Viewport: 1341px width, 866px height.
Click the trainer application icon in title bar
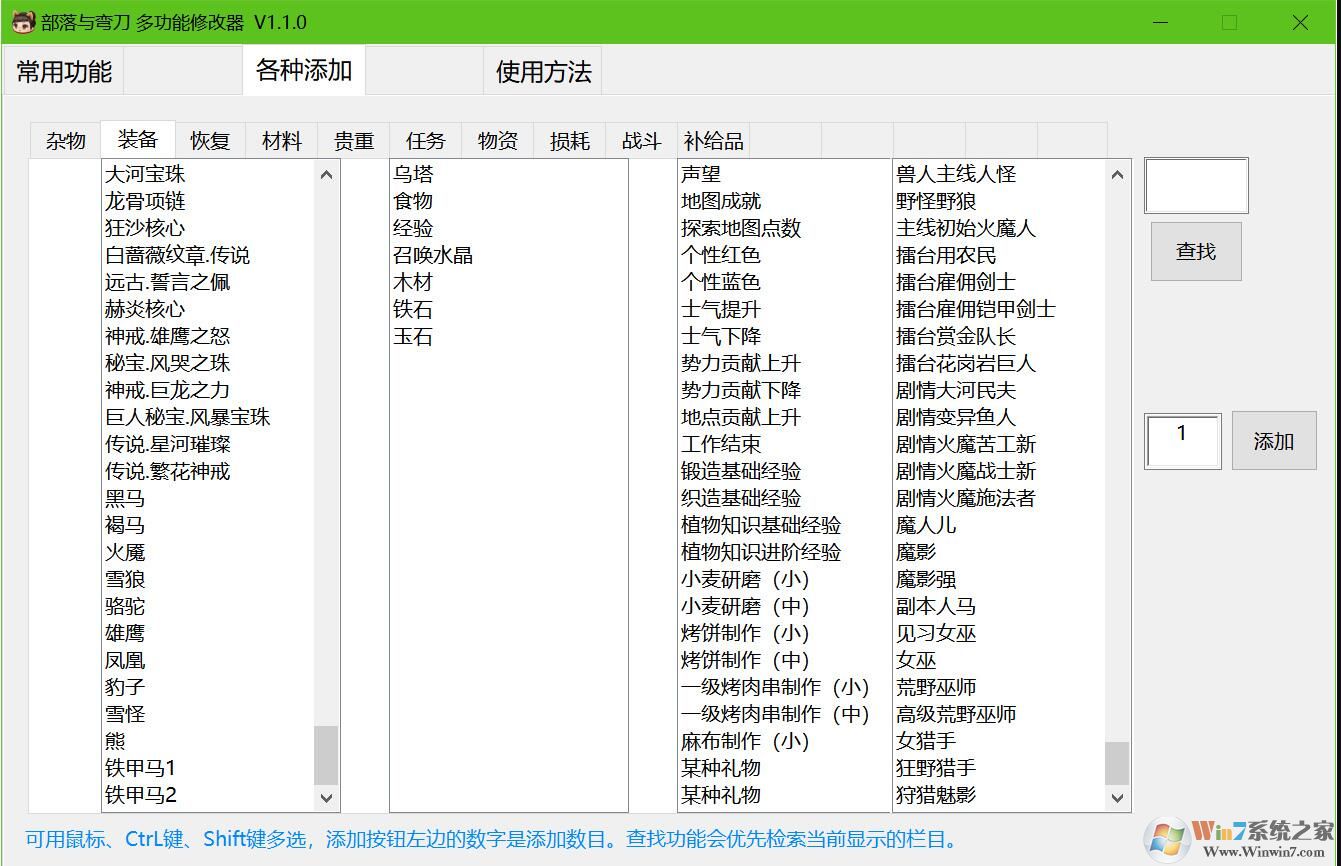click(22, 21)
